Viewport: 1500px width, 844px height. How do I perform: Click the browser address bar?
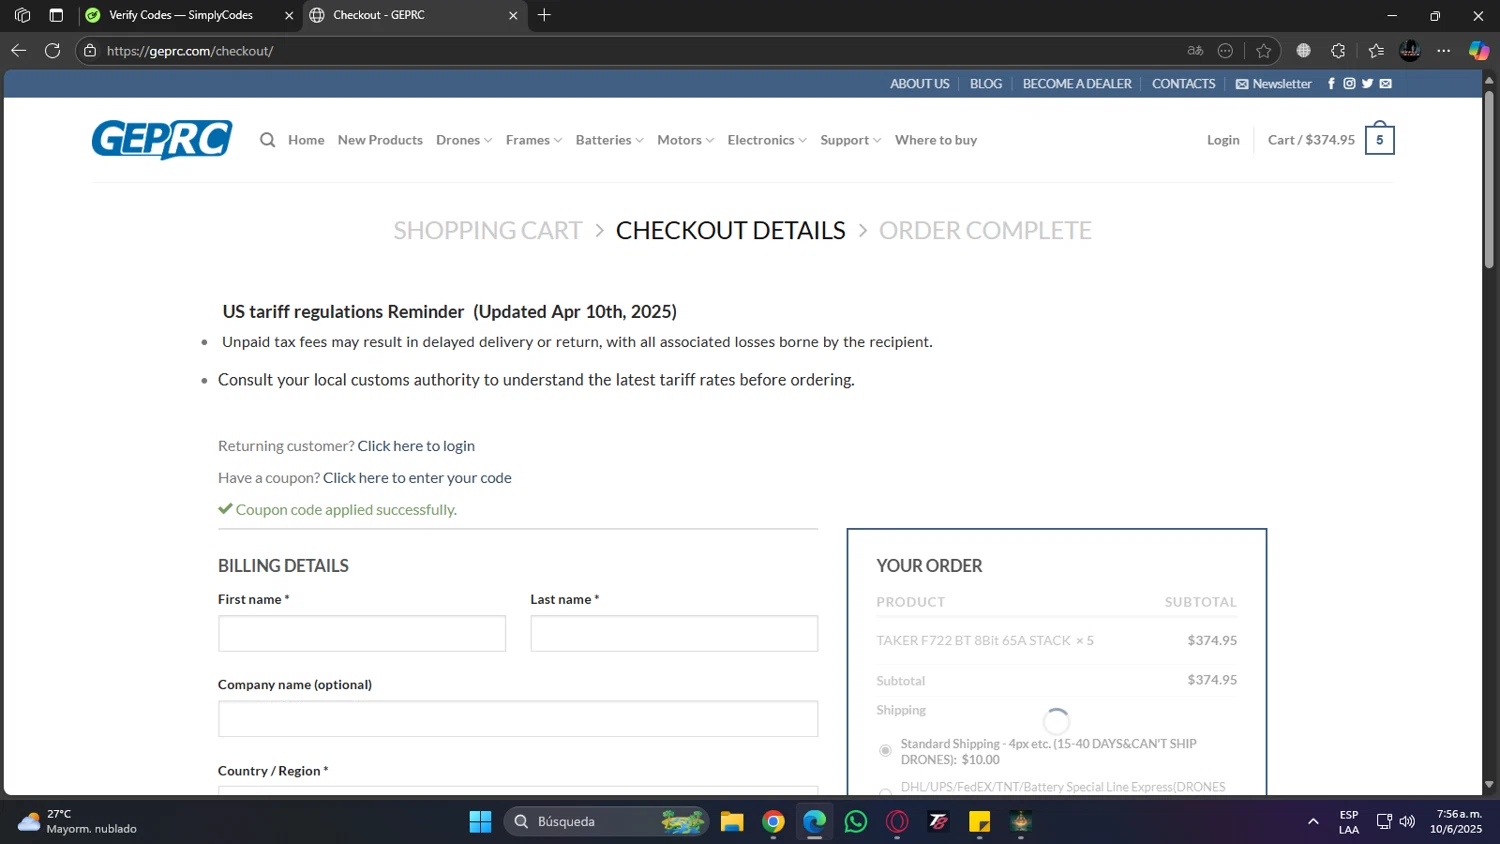[640, 51]
